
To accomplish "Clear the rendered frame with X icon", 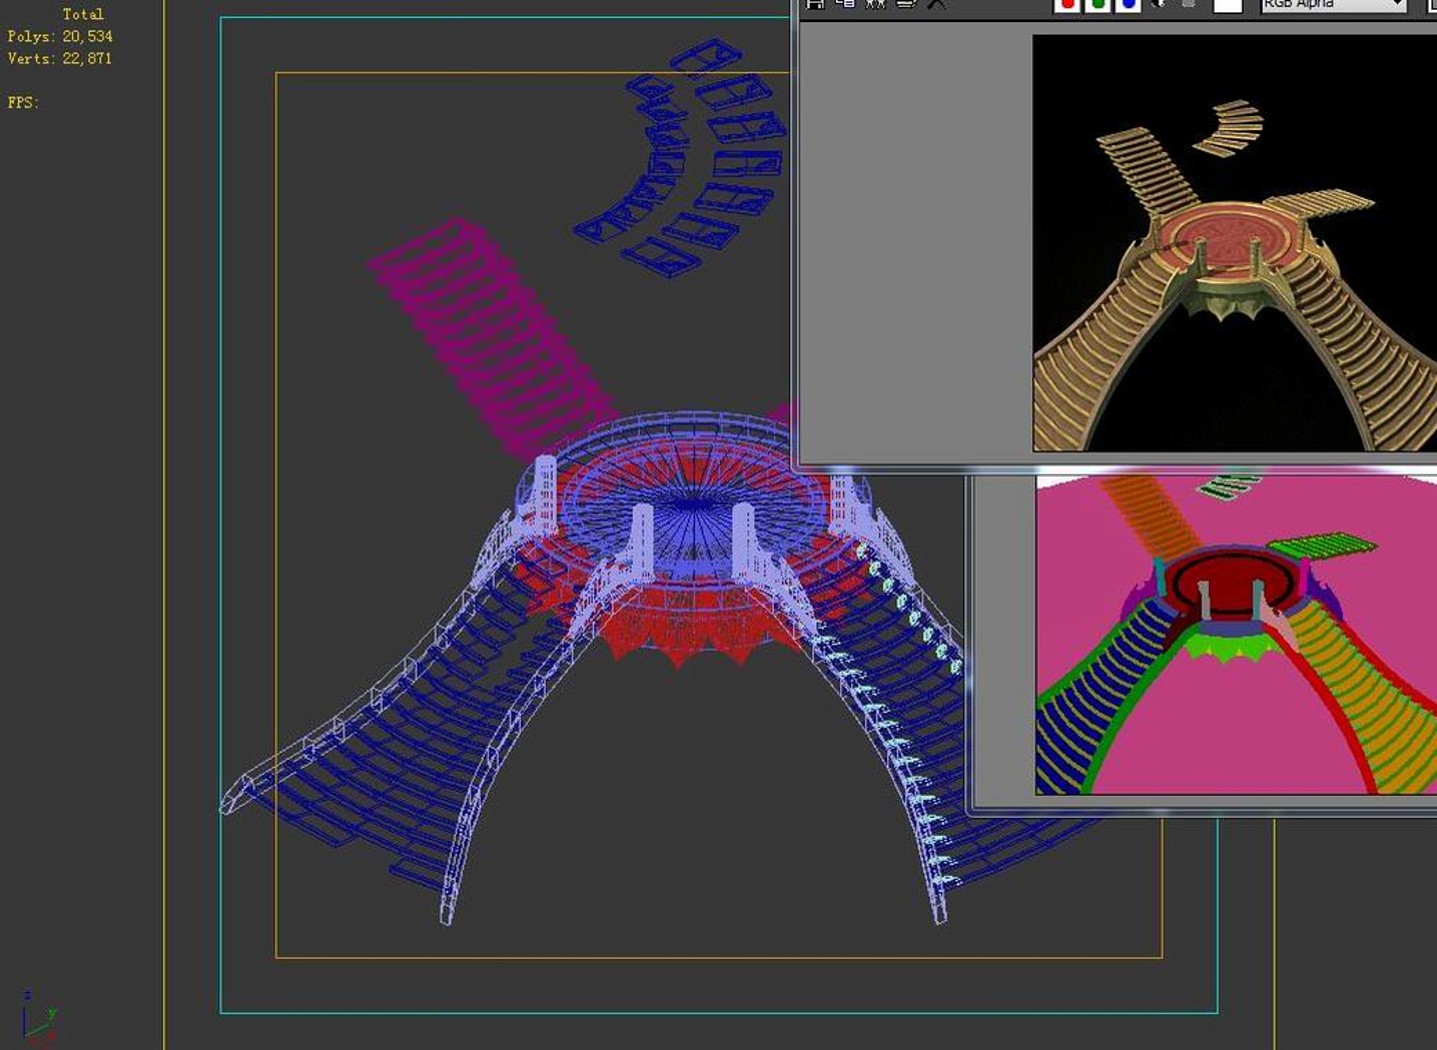I will (x=936, y=4).
